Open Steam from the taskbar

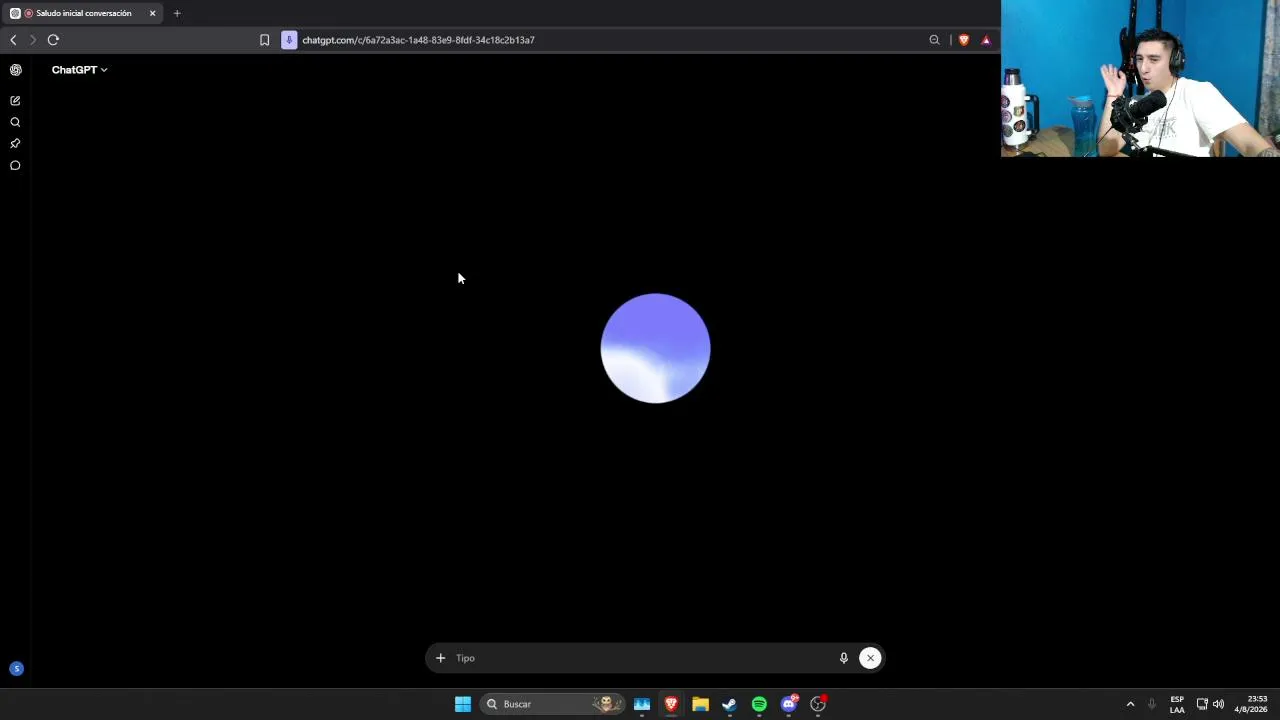[729, 704]
